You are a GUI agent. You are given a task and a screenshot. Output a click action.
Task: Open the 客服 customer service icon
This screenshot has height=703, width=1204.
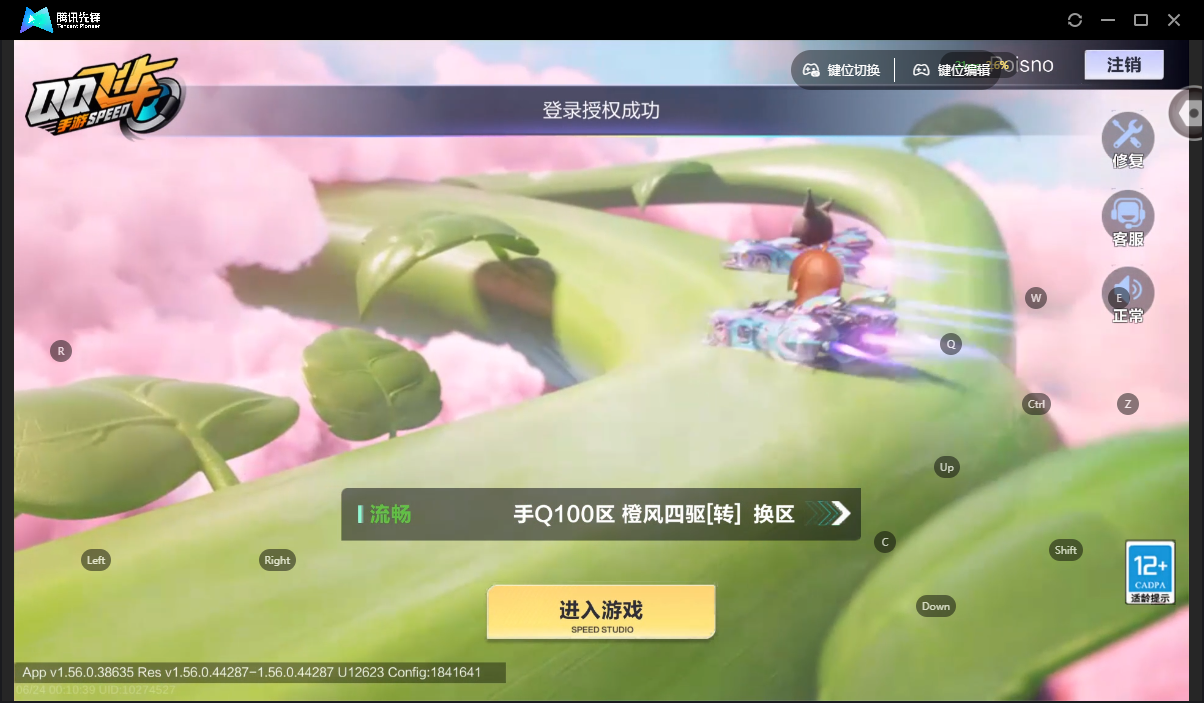(1128, 219)
